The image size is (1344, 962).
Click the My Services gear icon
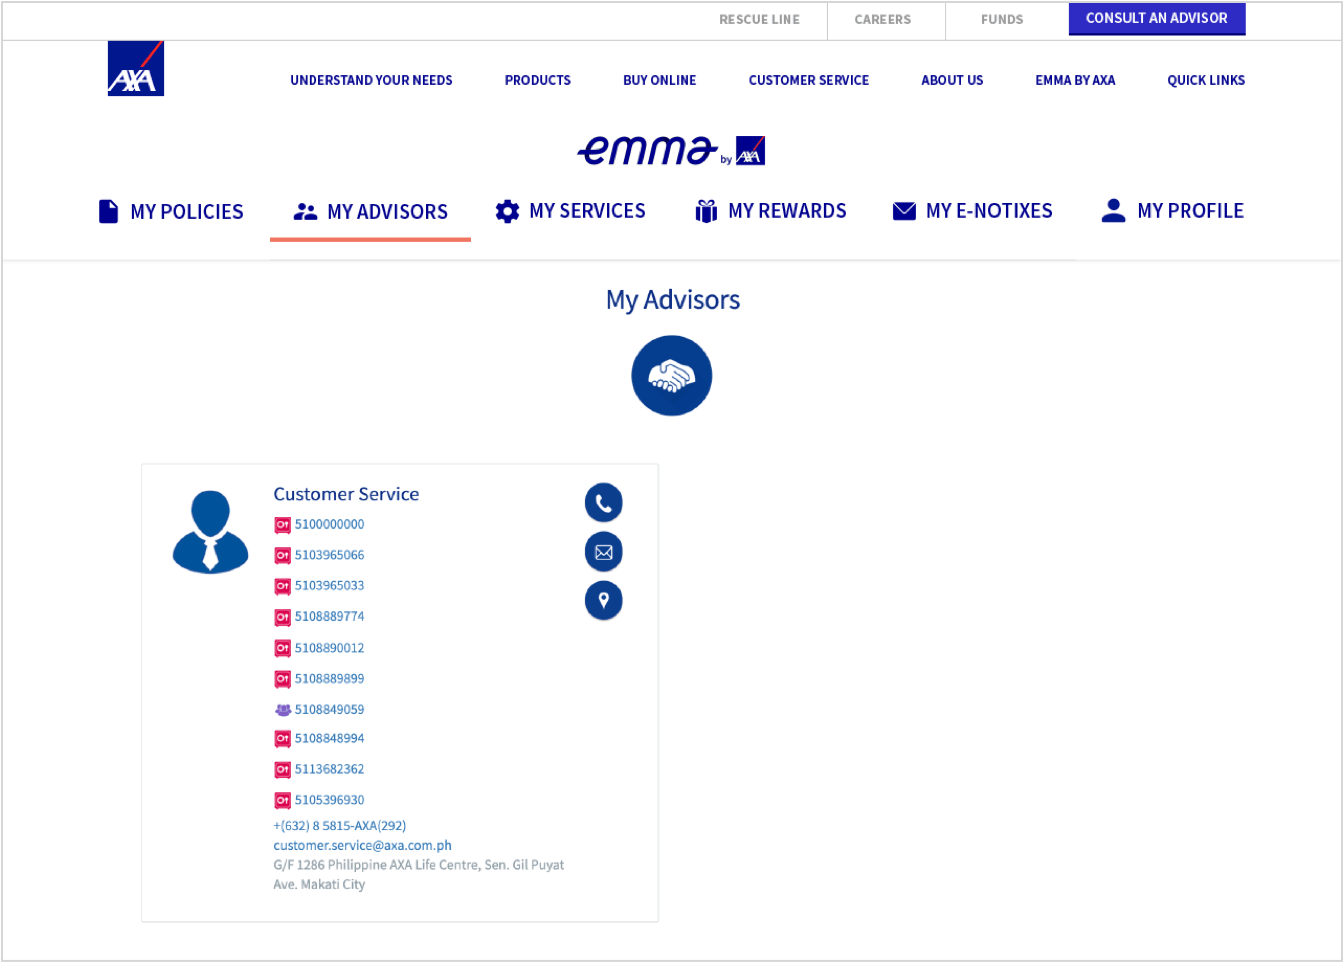click(508, 211)
